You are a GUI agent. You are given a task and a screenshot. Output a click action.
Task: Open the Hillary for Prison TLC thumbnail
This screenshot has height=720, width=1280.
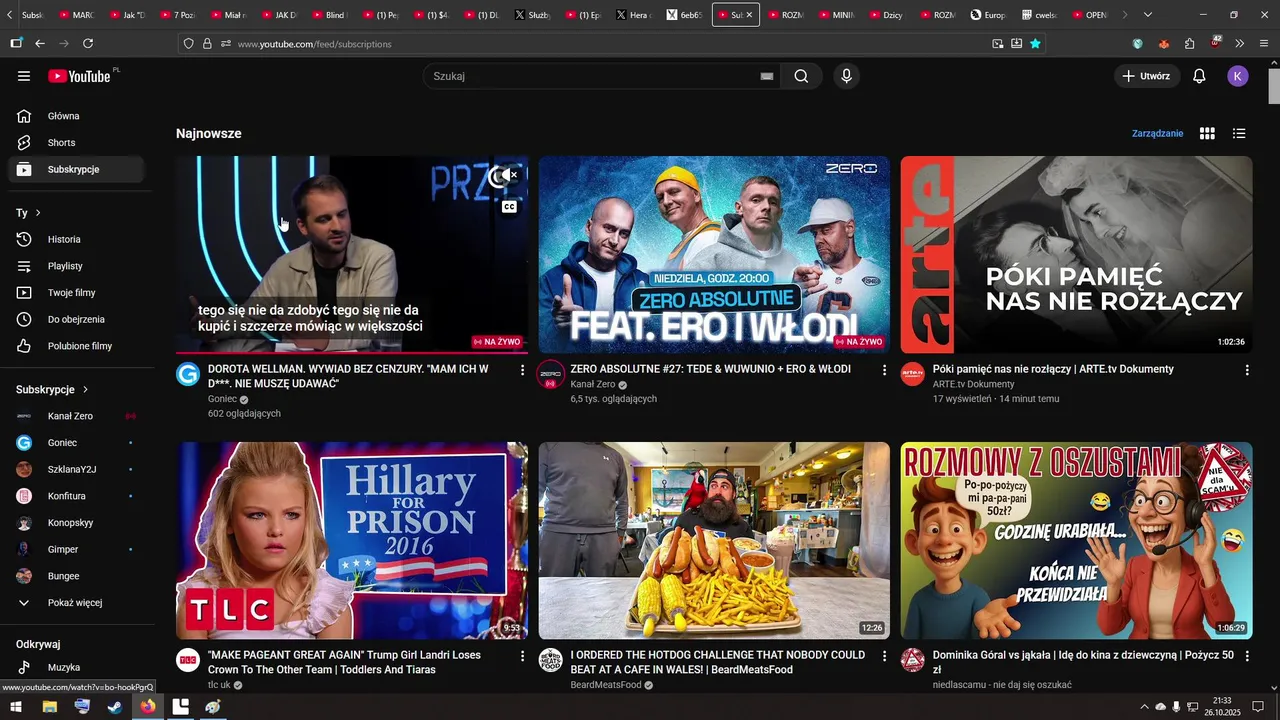(352, 541)
